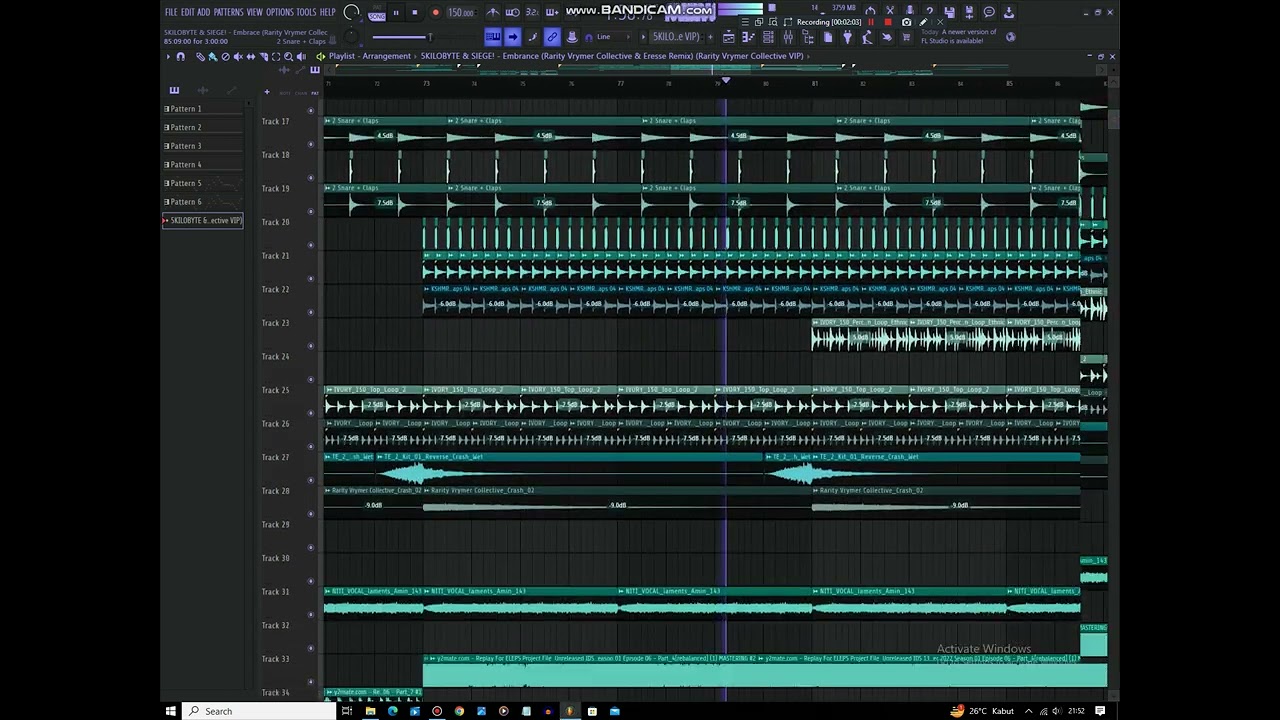Screen dimensions: 1280x720
Task: Open the TOOLS menu
Action: 307,12
